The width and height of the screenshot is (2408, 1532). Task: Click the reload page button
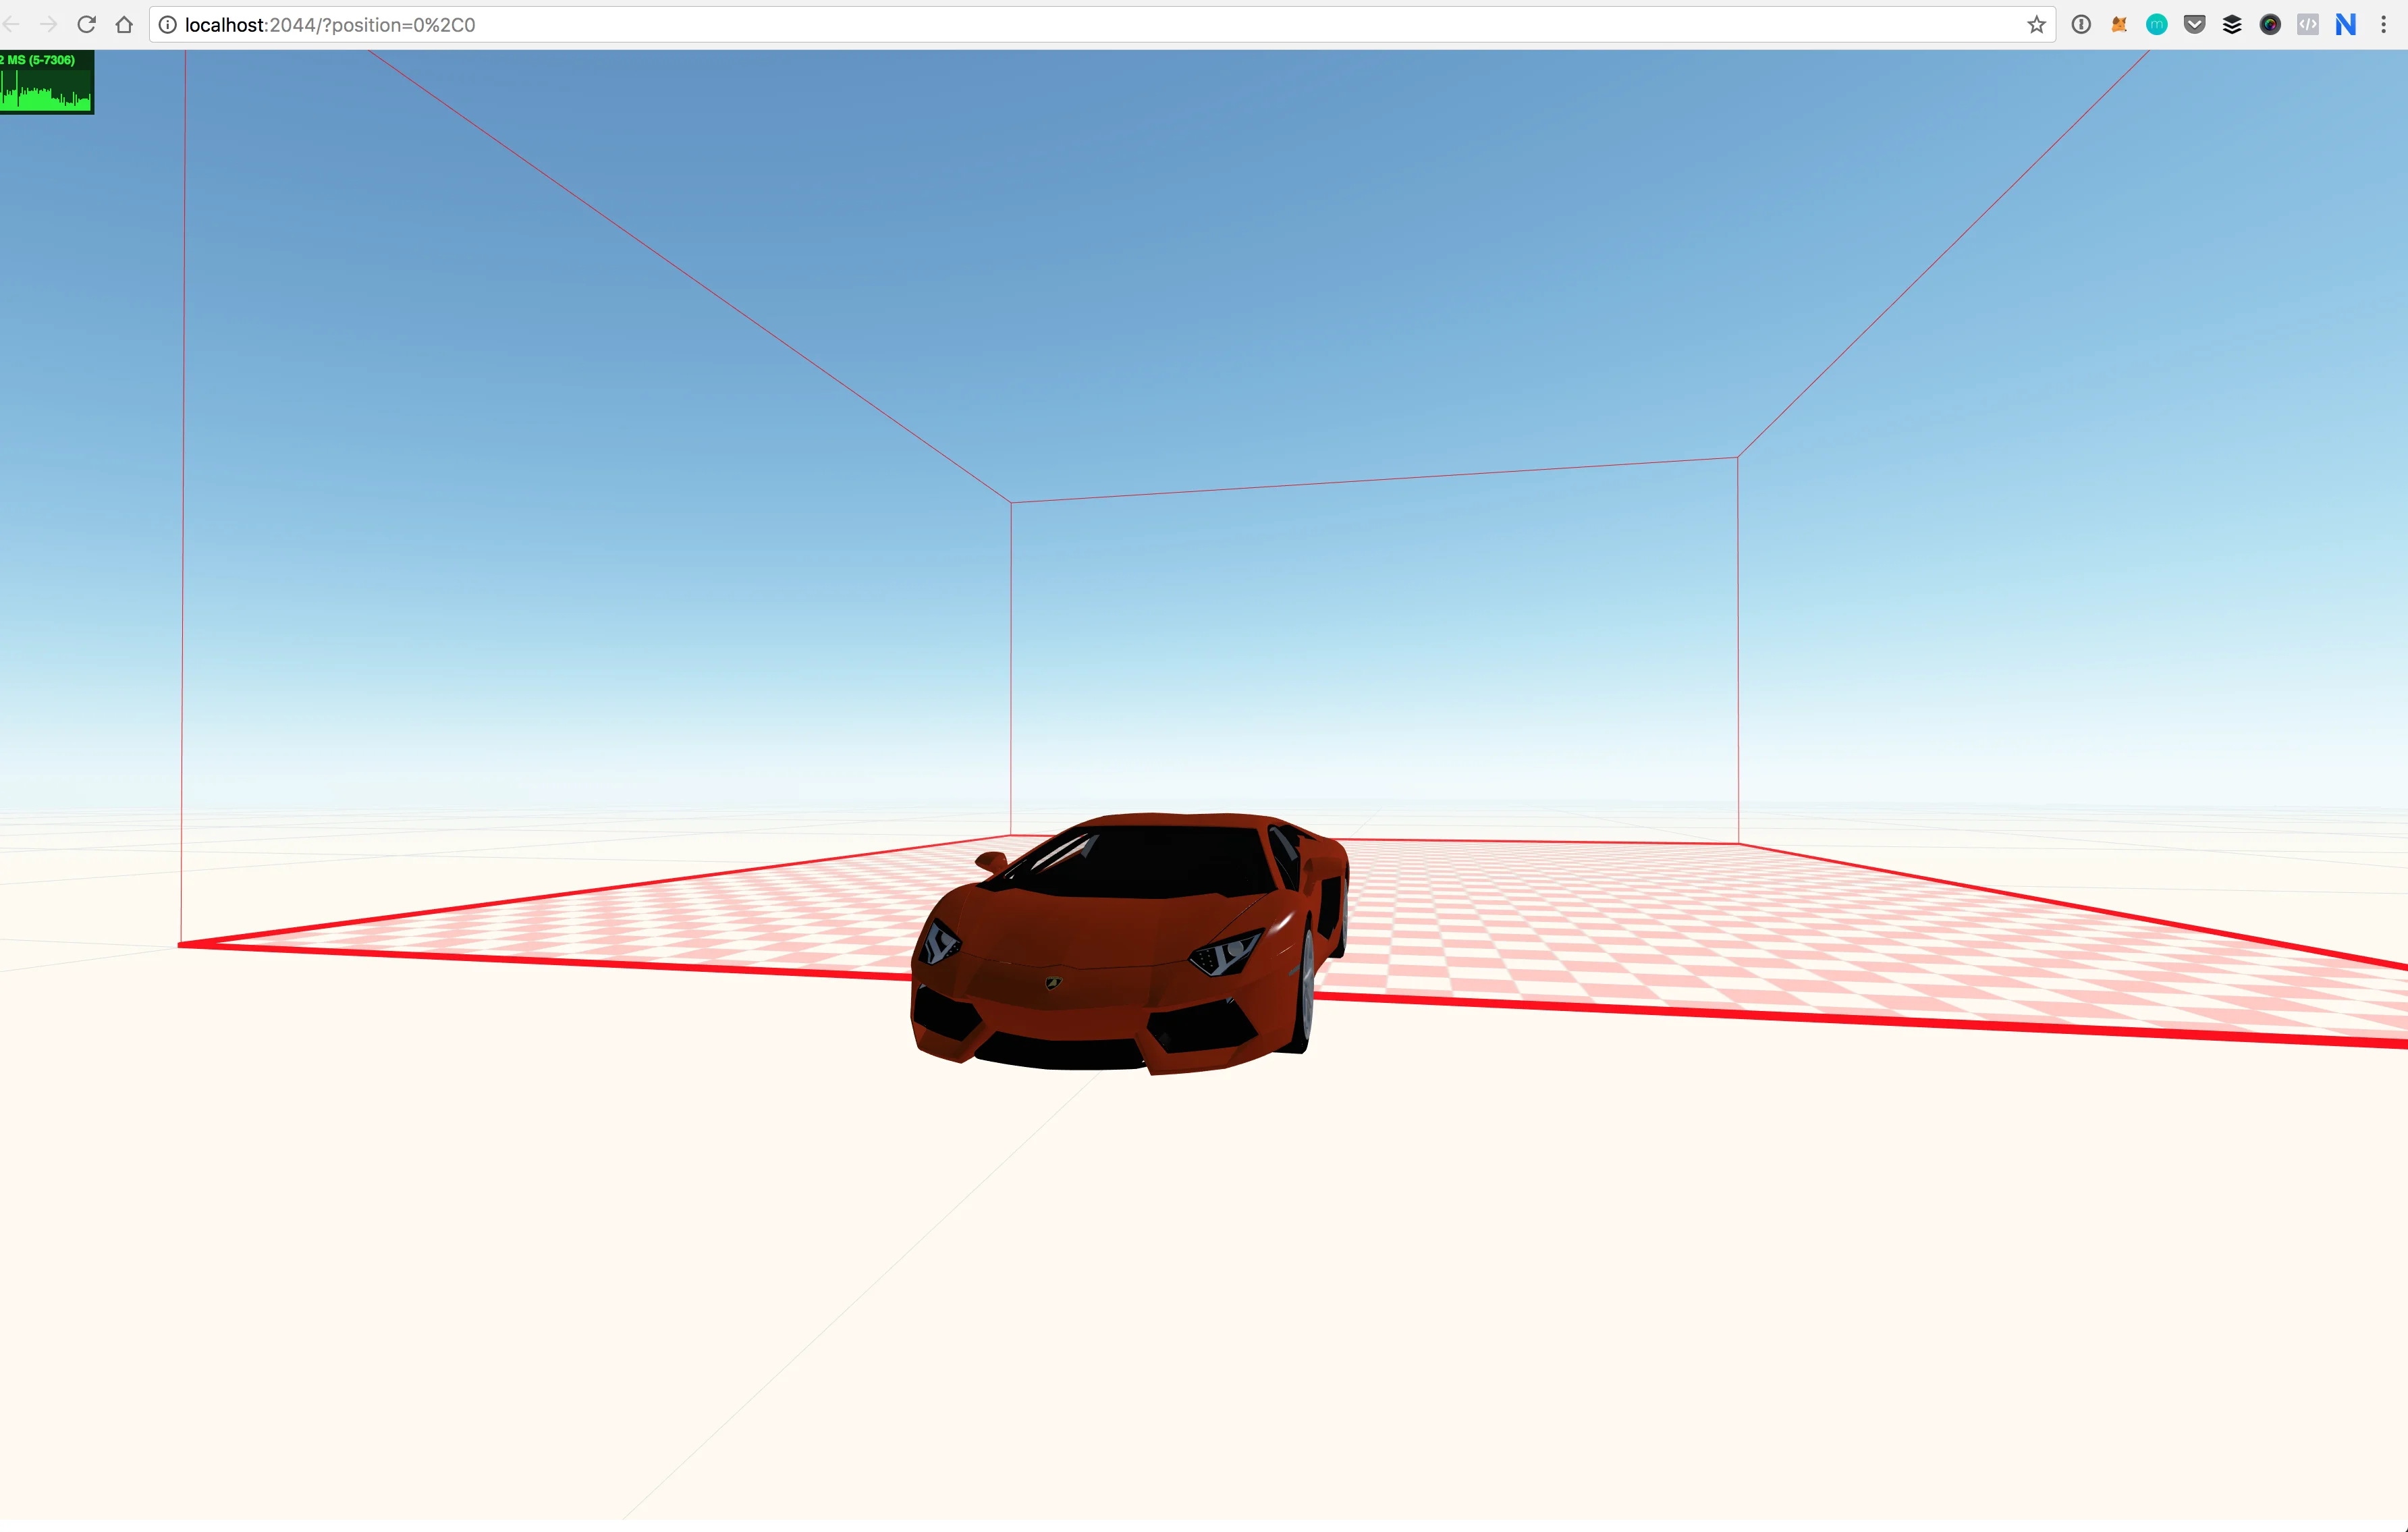tap(86, 25)
